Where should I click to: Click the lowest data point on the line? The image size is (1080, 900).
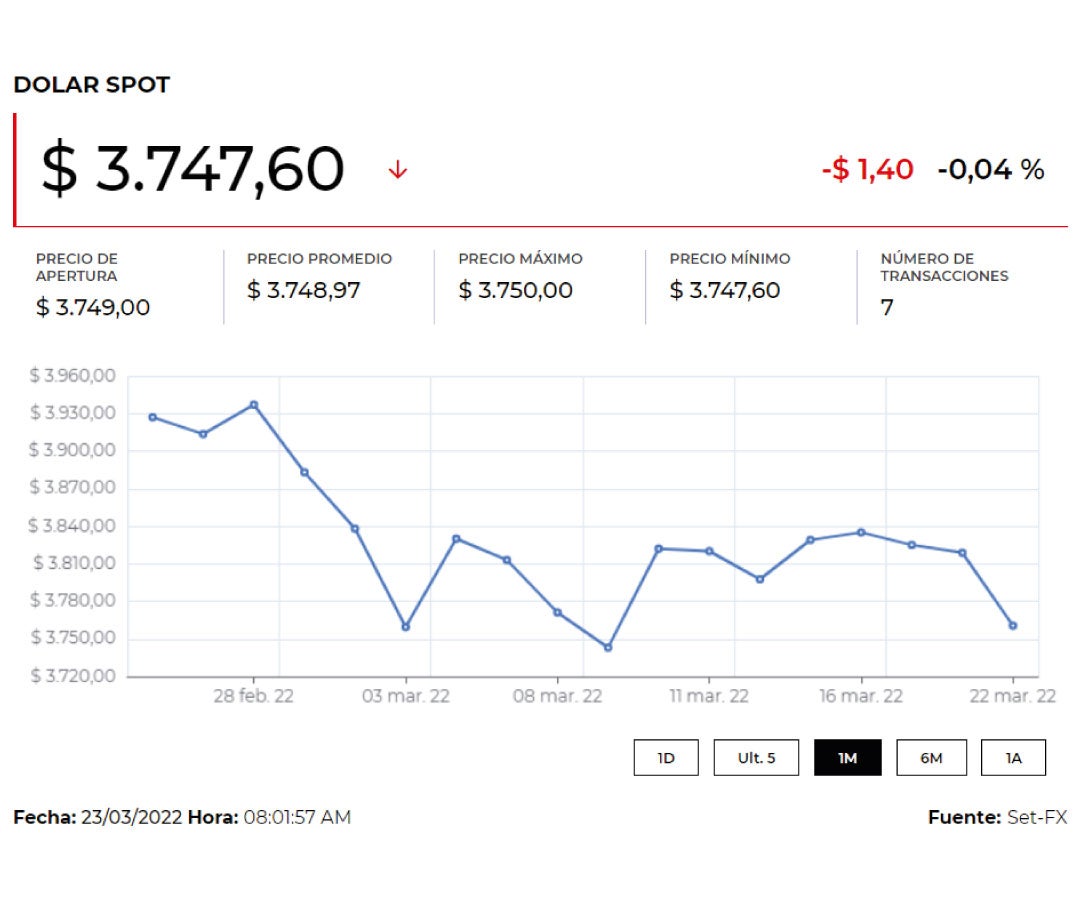point(608,647)
